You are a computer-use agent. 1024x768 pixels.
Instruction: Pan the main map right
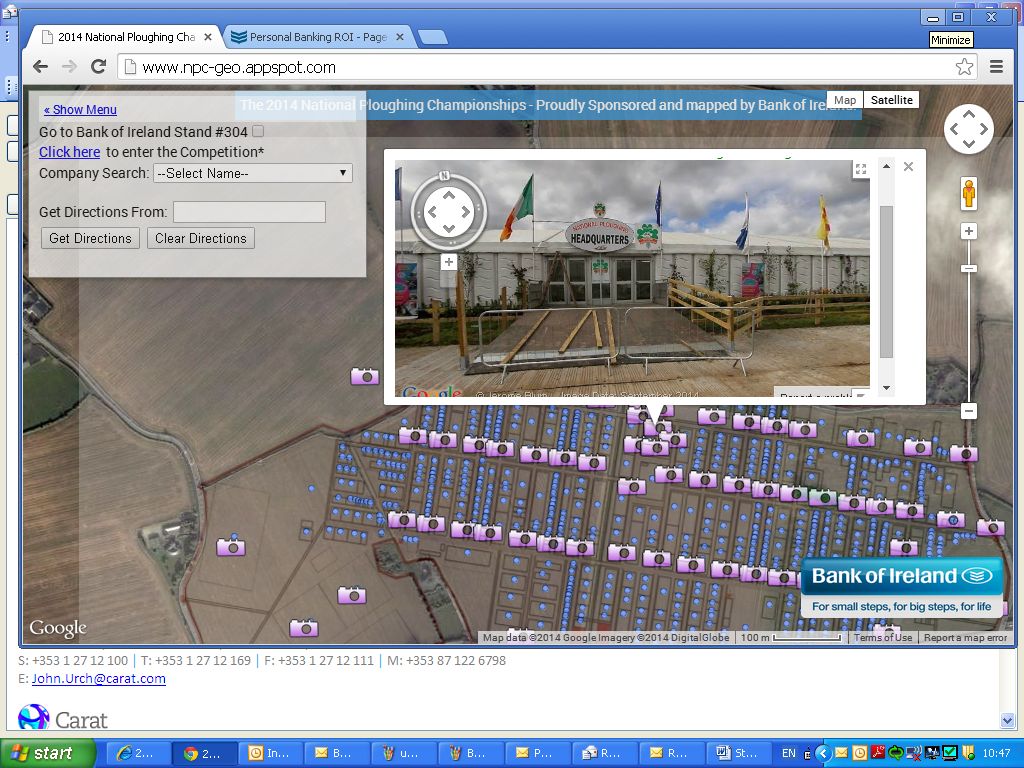(x=984, y=129)
